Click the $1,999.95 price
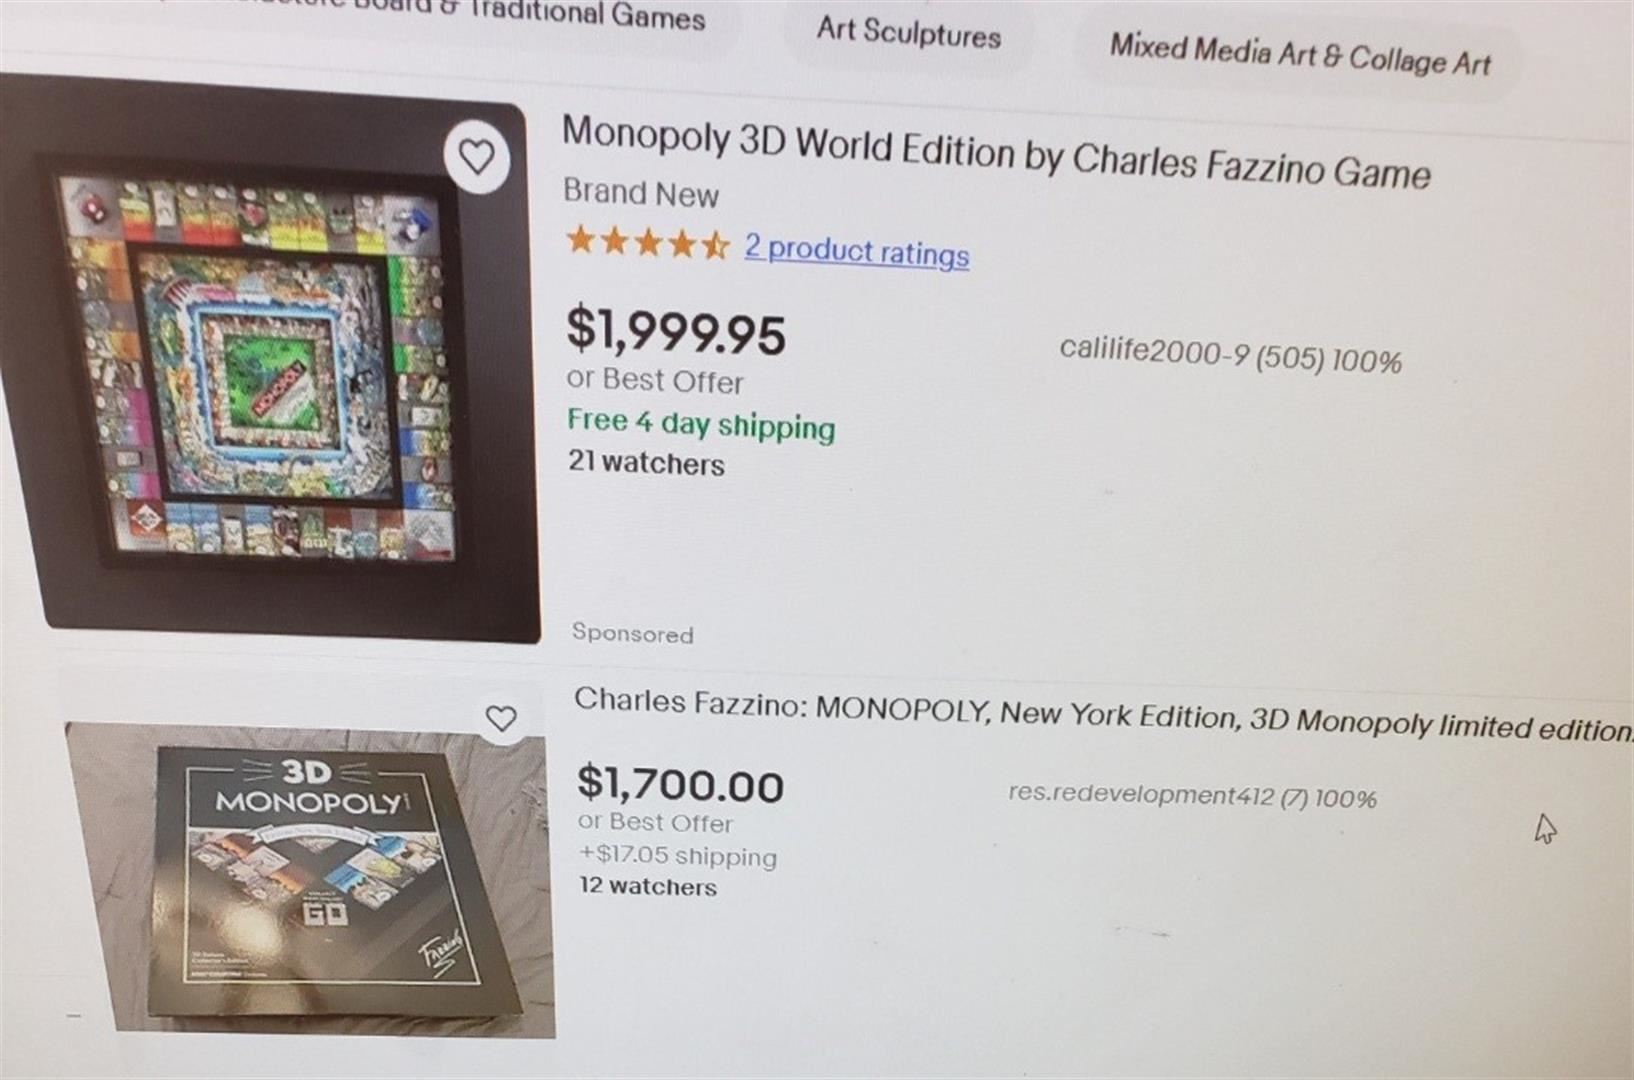Screen dimensions: 1634x1080 (676, 331)
